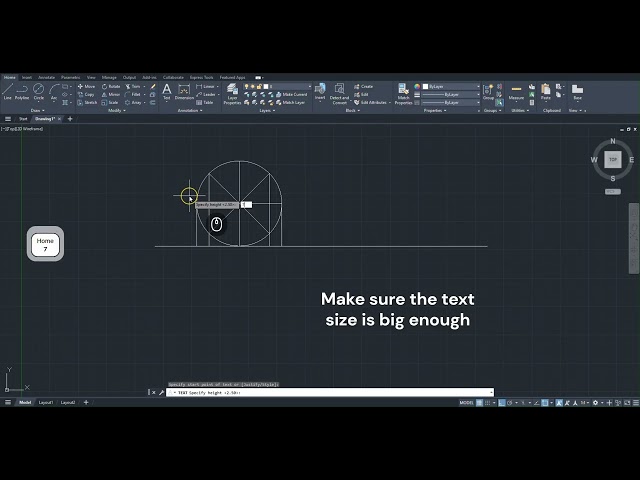The width and height of the screenshot is (640, 480).
Task: Click Edit Attributes button
Action: pos(370,102)
